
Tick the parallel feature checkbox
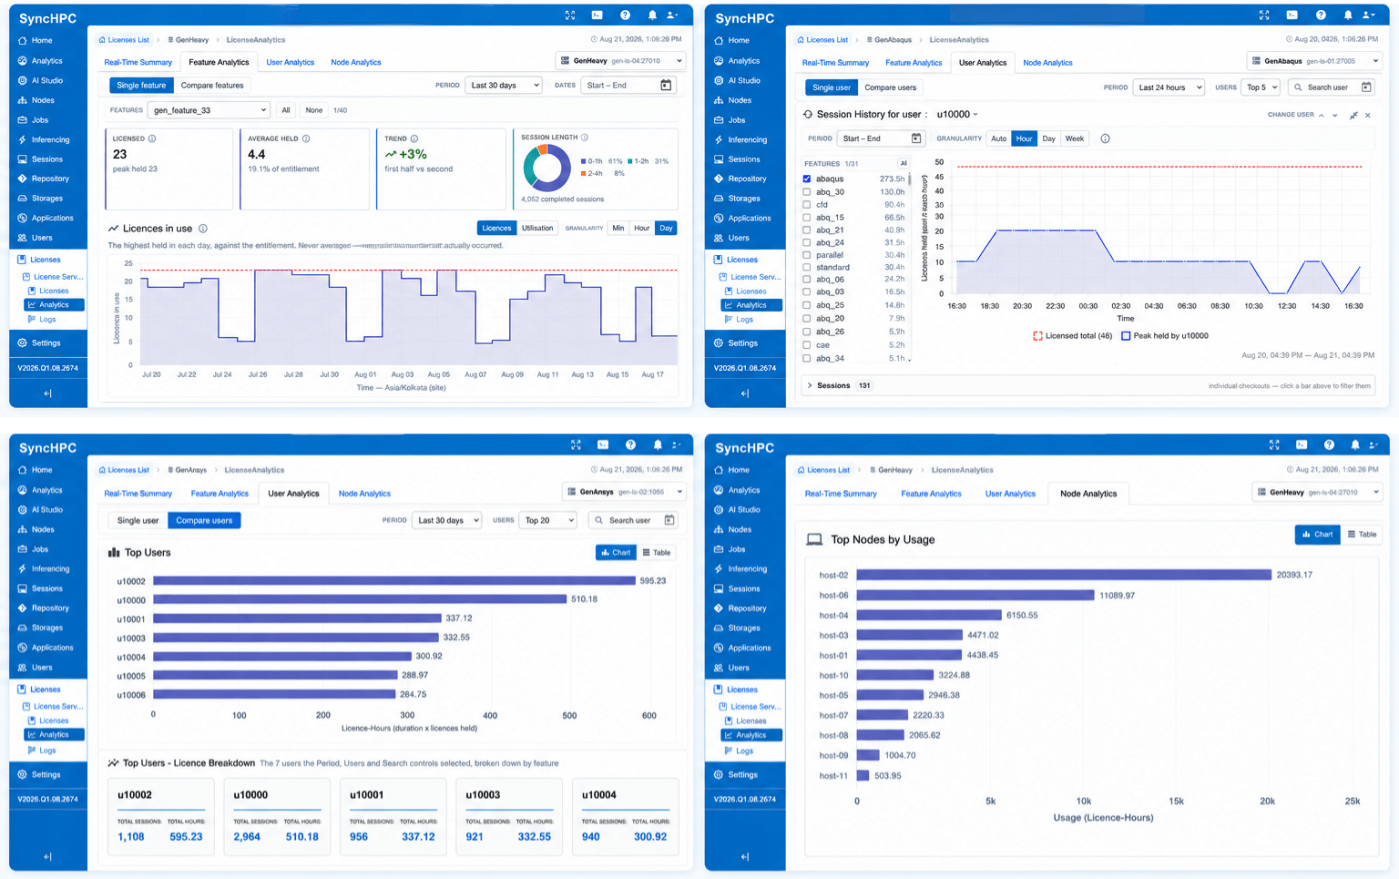(806, 255)
